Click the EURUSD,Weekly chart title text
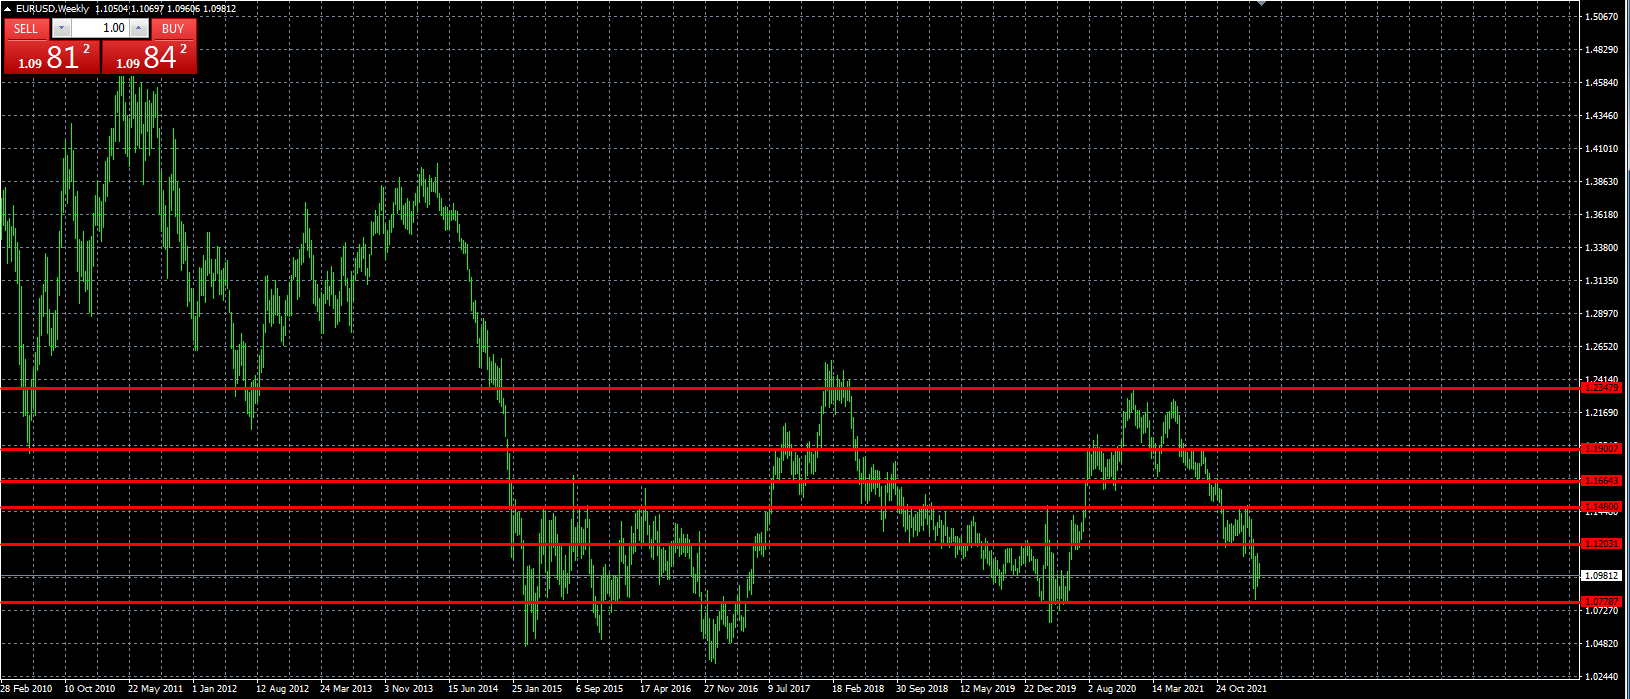 [x=52, y=9]
